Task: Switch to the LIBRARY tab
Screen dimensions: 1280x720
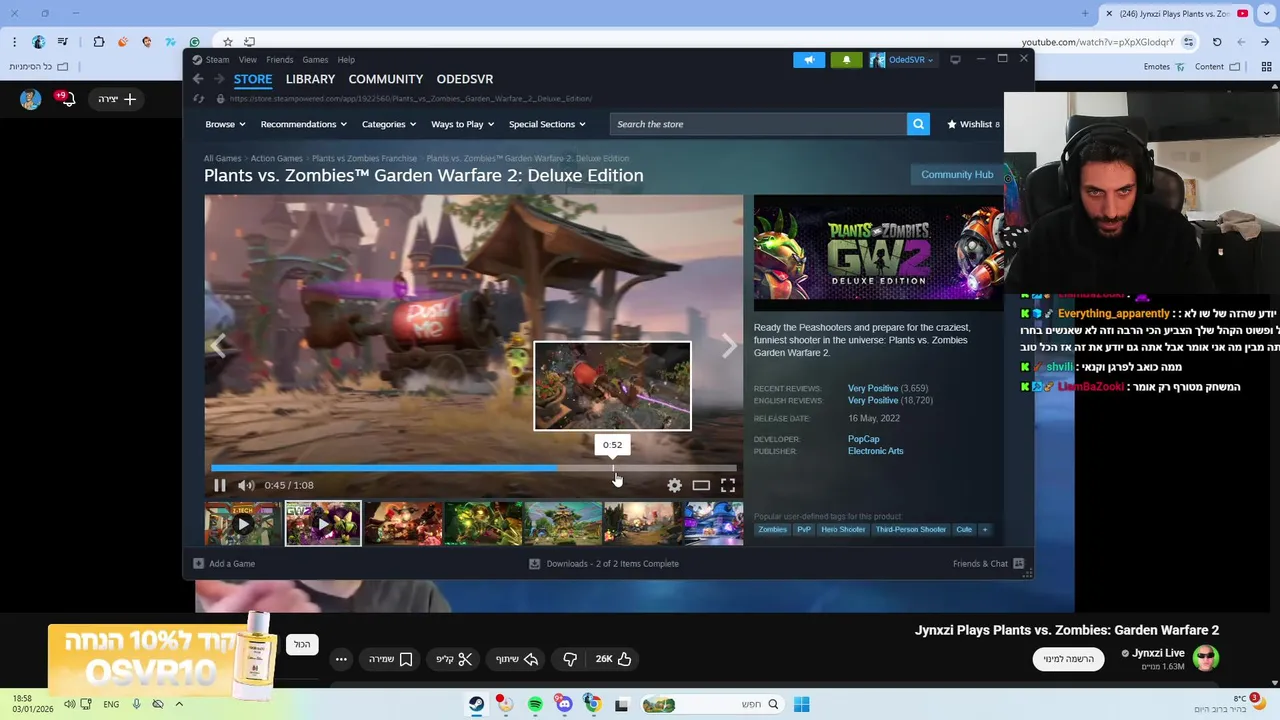Action: click(310, 79)
